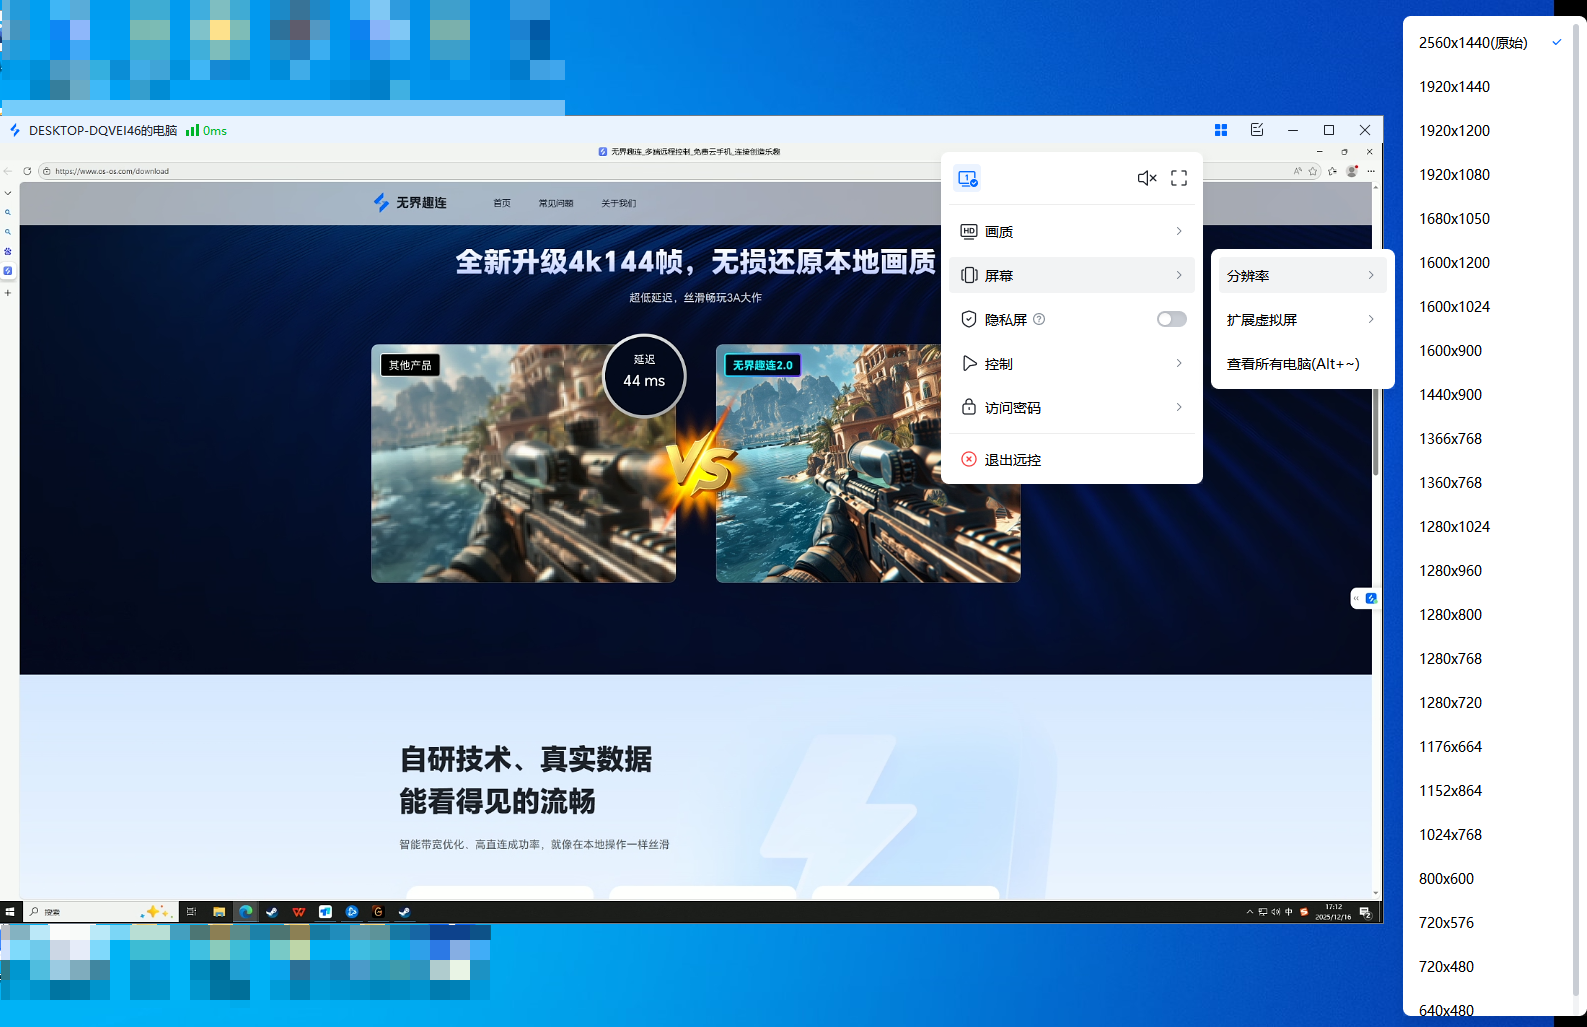Open the favorites list icon in remote browser
The image size is (1587, 1027).
tap(1332, 171)
